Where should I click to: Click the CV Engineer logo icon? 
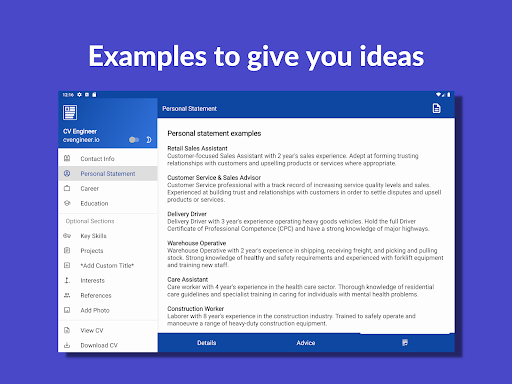70,112
